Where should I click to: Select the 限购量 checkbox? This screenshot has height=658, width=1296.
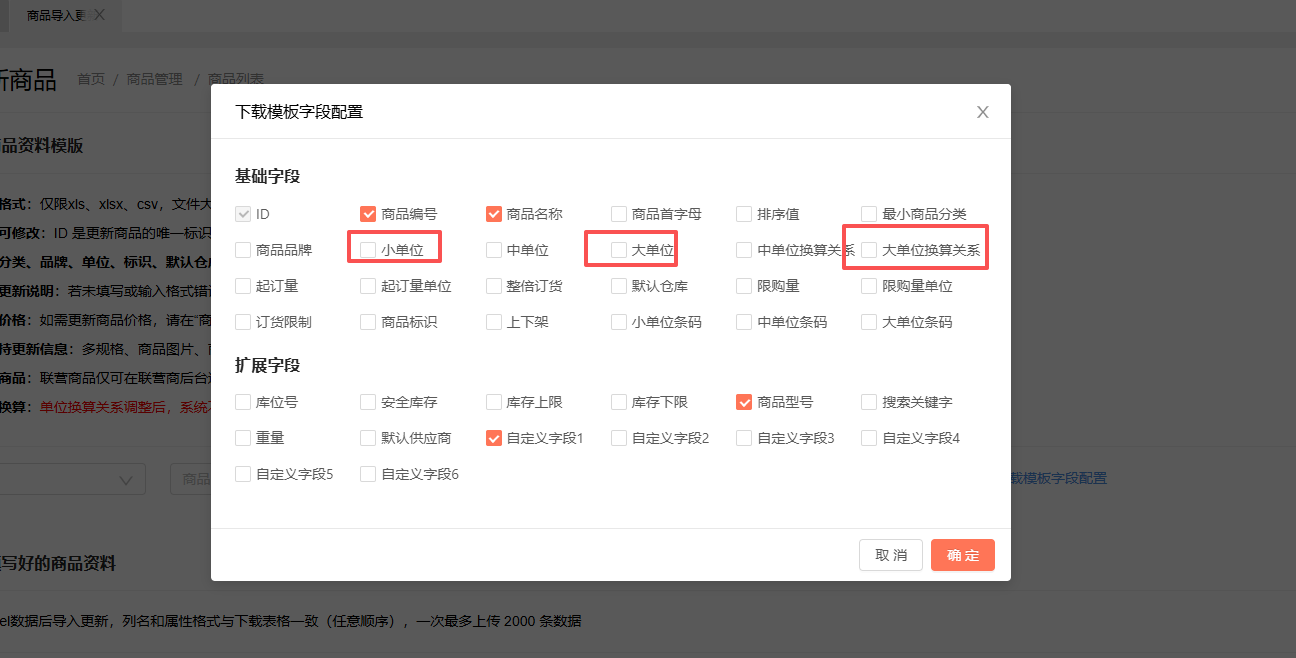[744, 286]
